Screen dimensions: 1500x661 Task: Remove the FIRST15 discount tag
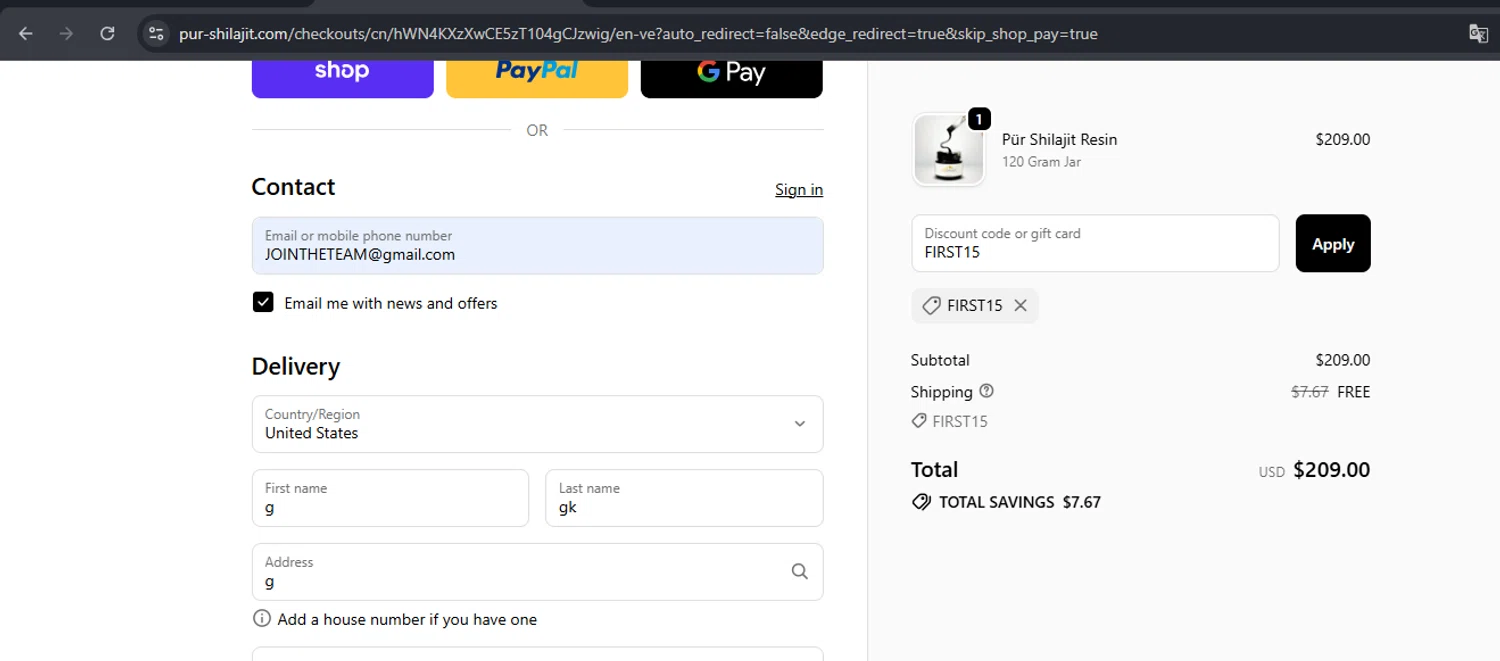[1020, 306]
